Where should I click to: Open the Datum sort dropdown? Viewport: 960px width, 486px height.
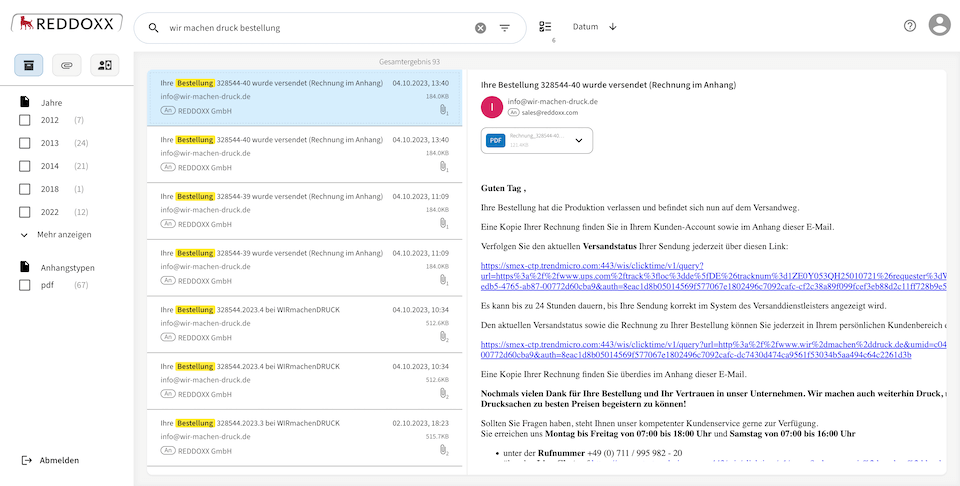(585, 27)
